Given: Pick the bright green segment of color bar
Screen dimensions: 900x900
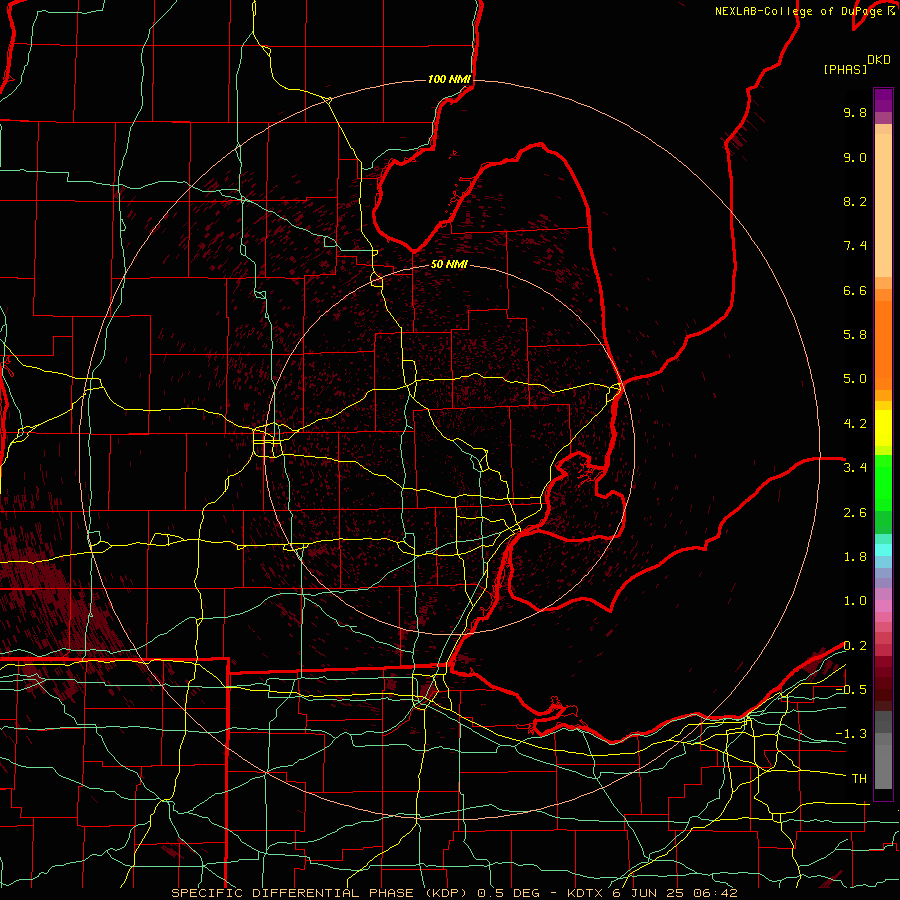Looking at the screenshot, I should (883, 483).
